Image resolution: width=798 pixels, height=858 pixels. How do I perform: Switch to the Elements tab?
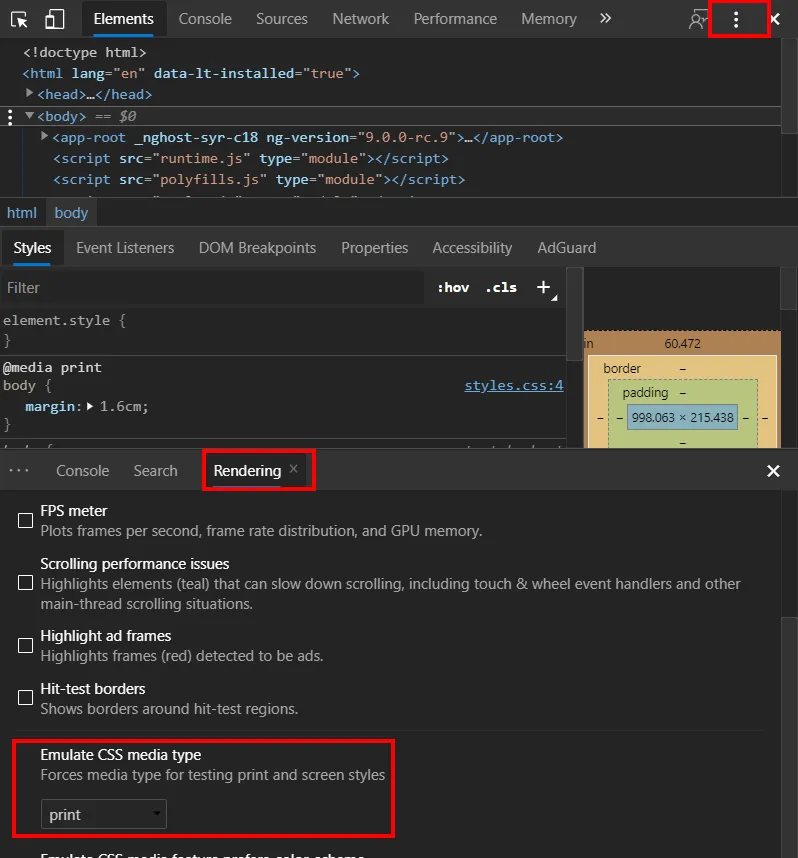124,19
